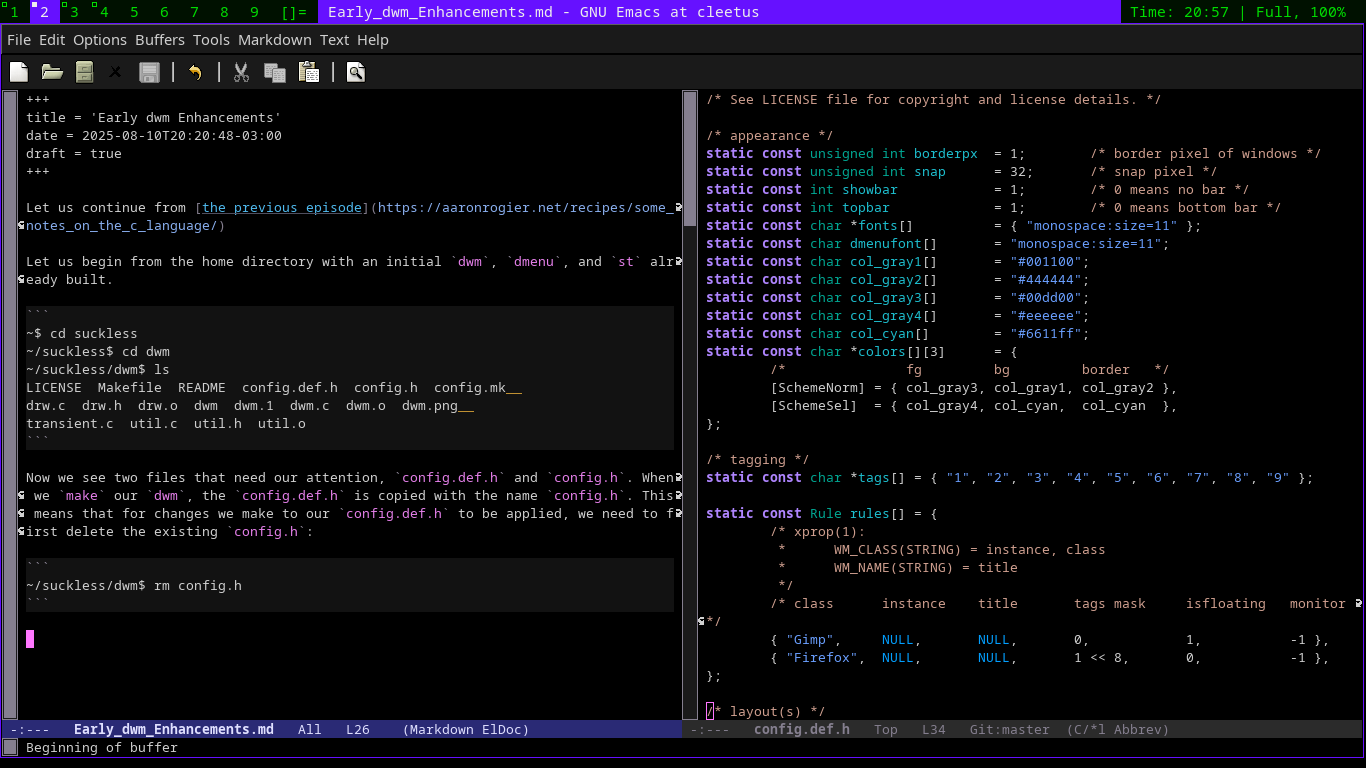Open the Text menu
Screen dimensions: 1366x768
coord(335,40)
